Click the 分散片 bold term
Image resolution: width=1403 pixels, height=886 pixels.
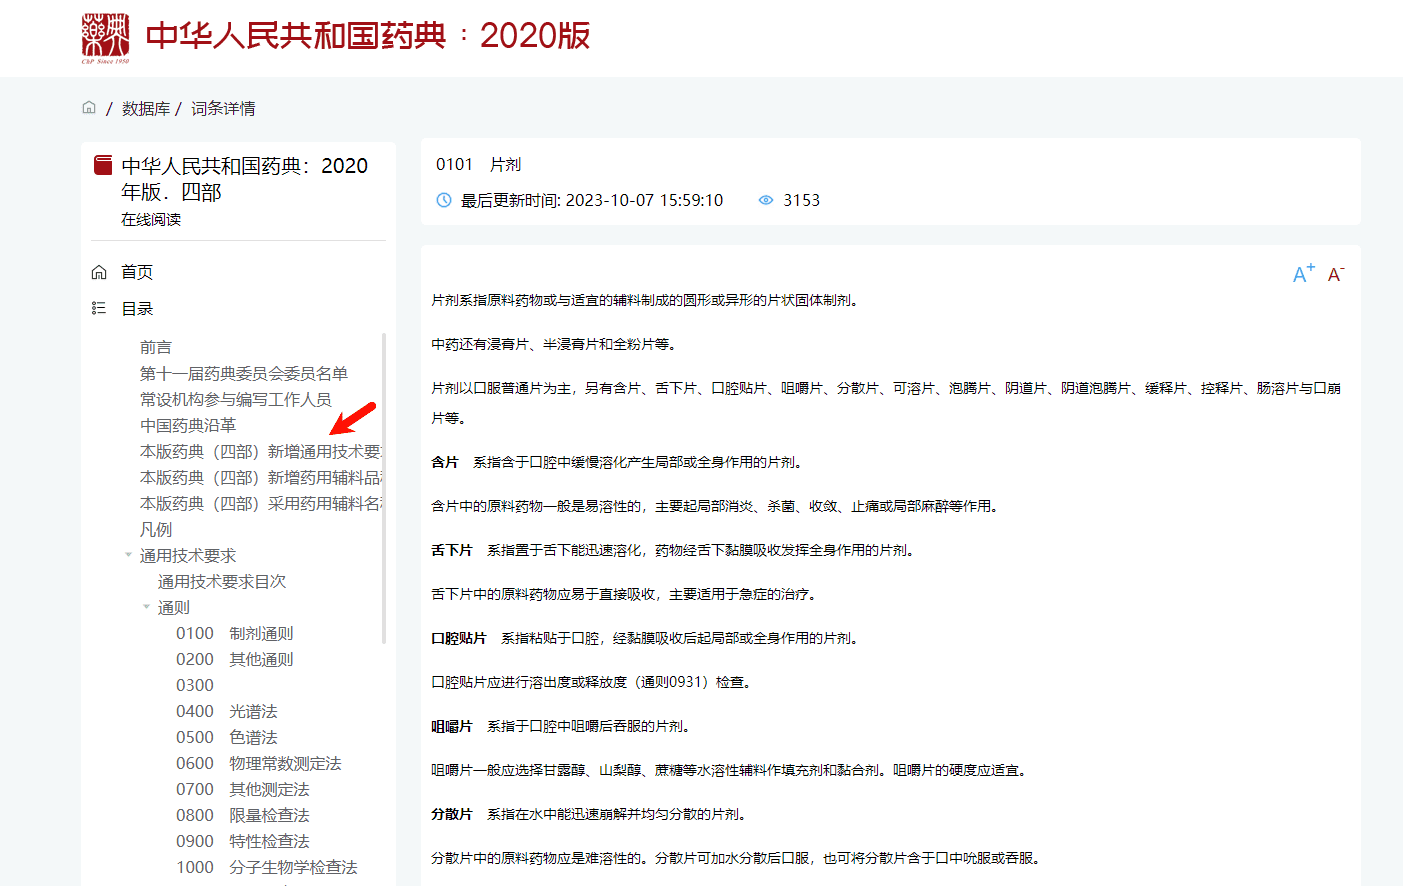point(452,814)
